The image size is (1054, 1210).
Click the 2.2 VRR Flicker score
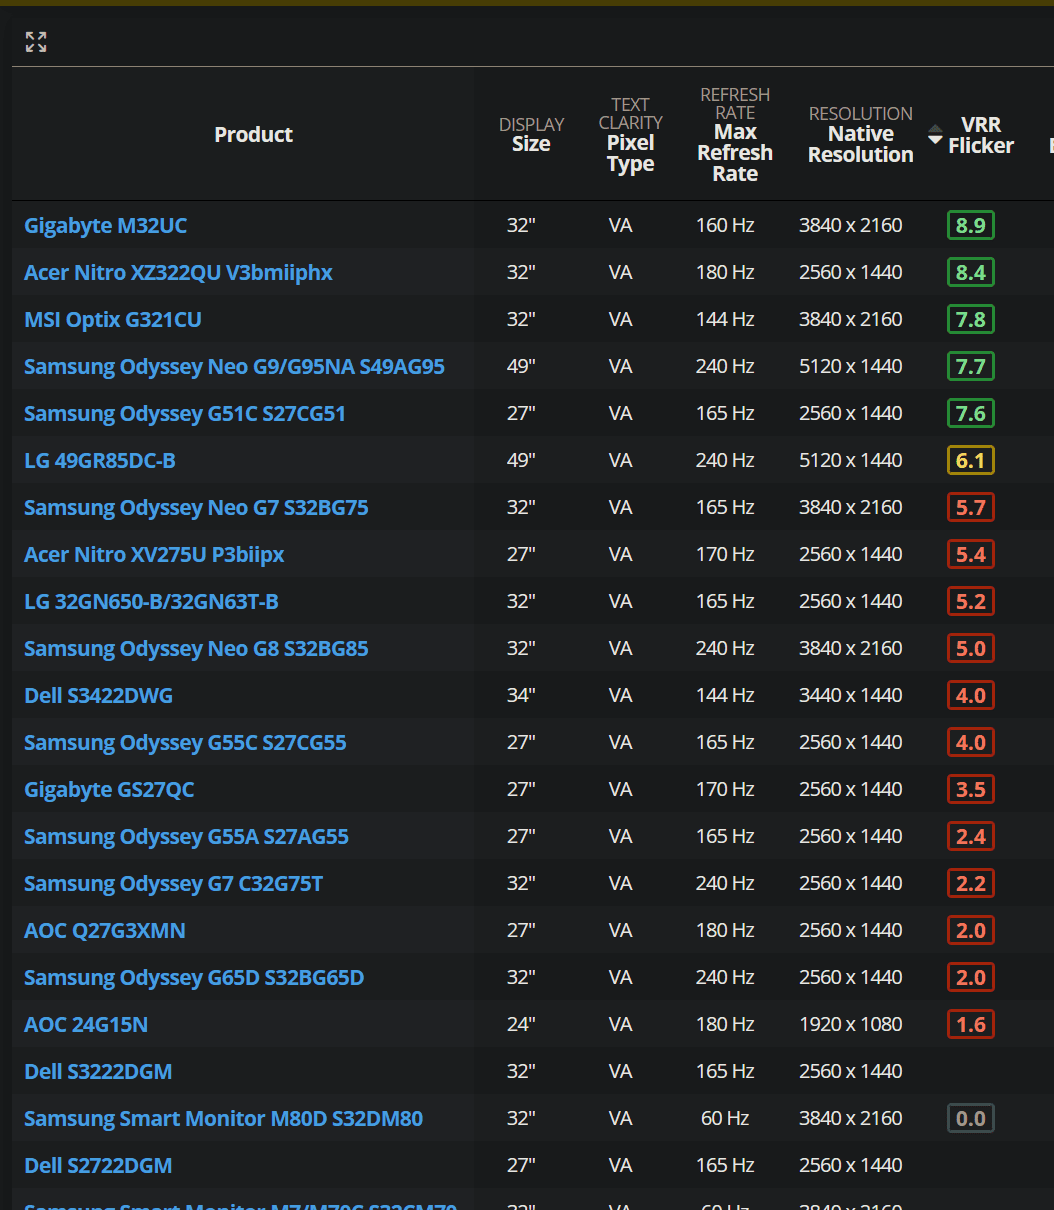[x=971, y=883]
